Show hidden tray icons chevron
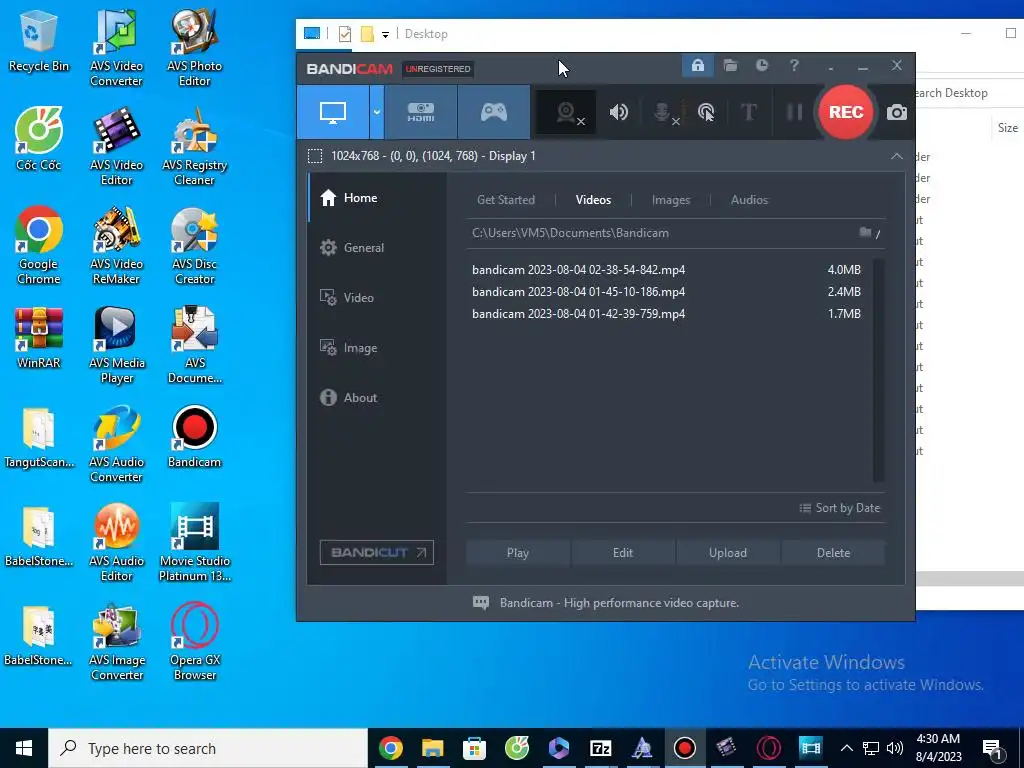 tap(846, 748)
